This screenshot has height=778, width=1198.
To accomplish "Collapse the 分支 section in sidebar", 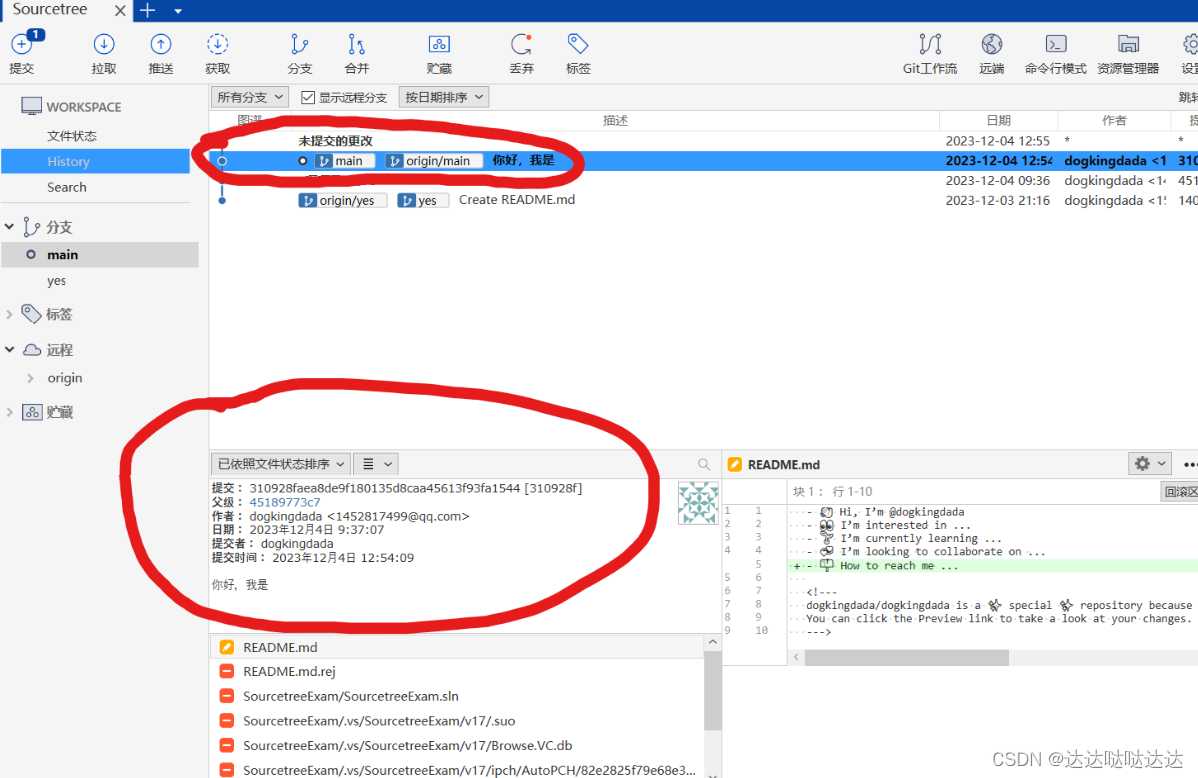I will tap(10, 227).
